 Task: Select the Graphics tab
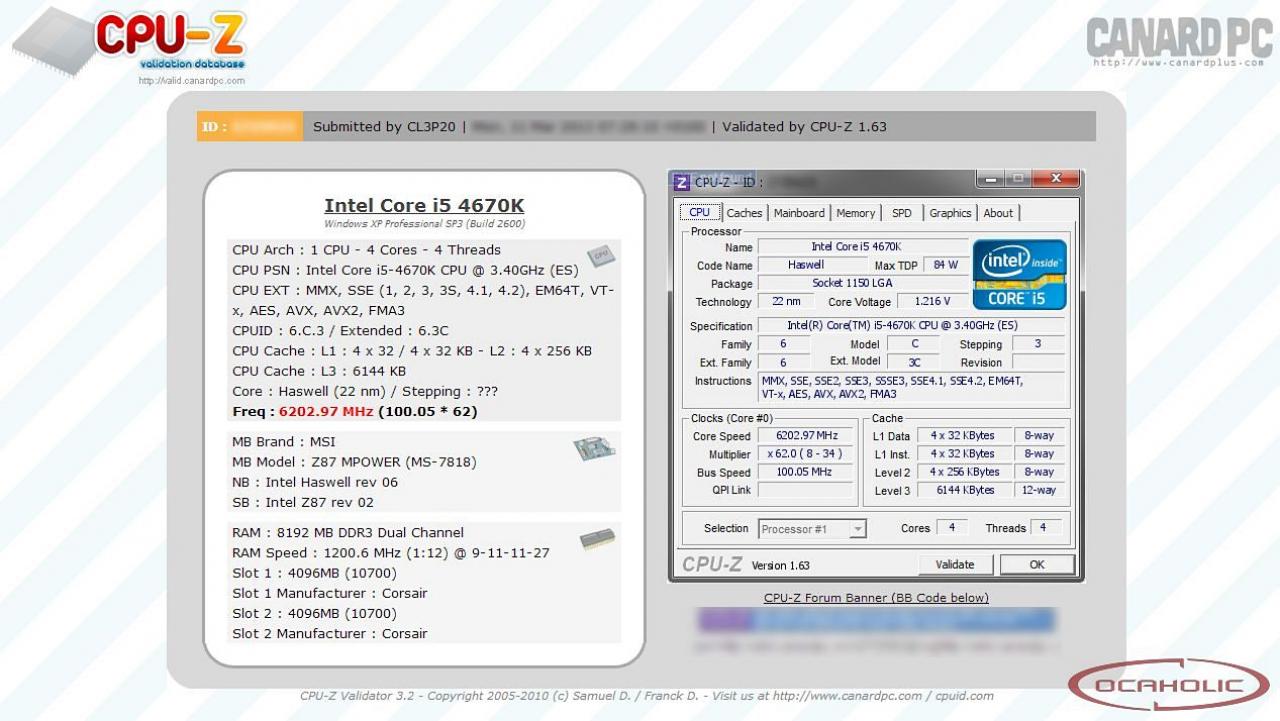950,213
